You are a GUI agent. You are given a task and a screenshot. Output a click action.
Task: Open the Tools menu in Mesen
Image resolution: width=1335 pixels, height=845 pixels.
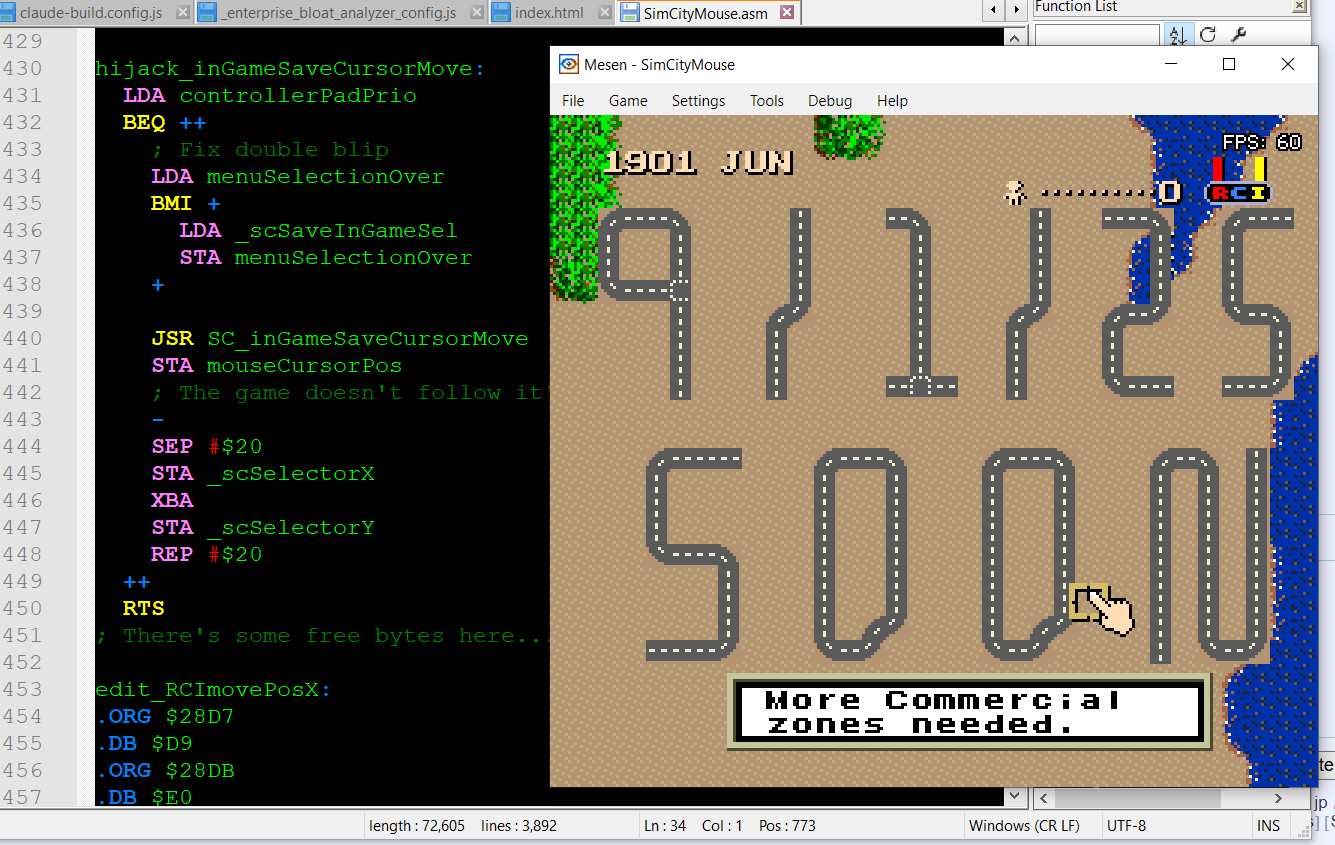[x=767, y=101]
